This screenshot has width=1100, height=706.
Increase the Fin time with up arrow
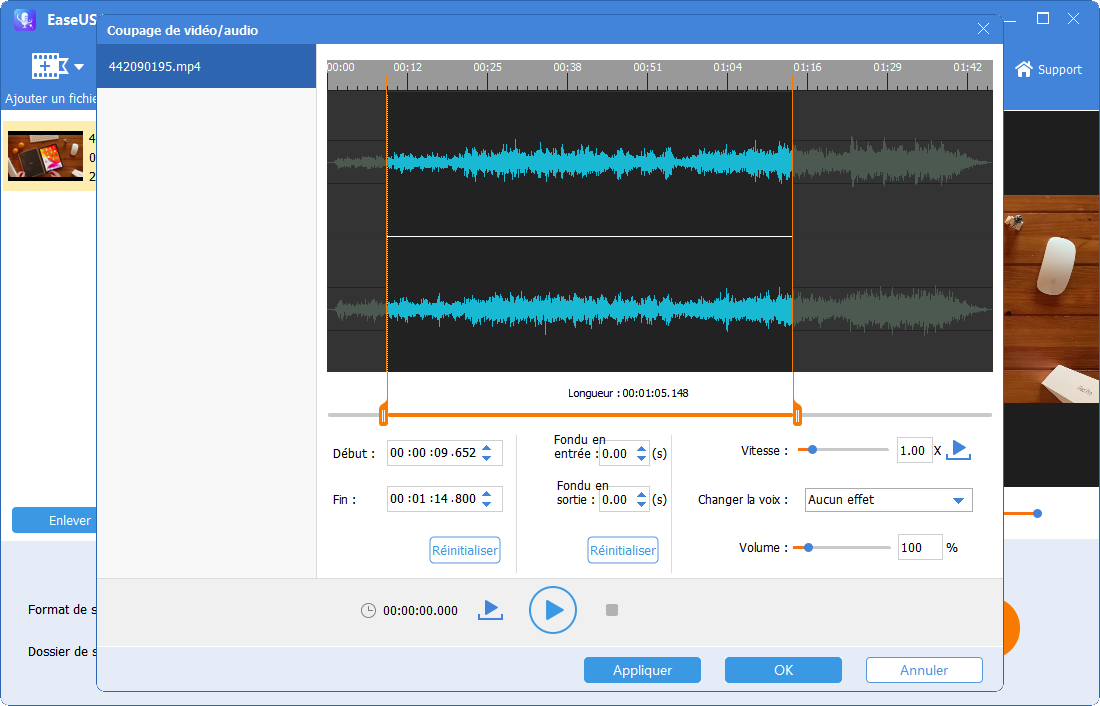pos(487,493)
